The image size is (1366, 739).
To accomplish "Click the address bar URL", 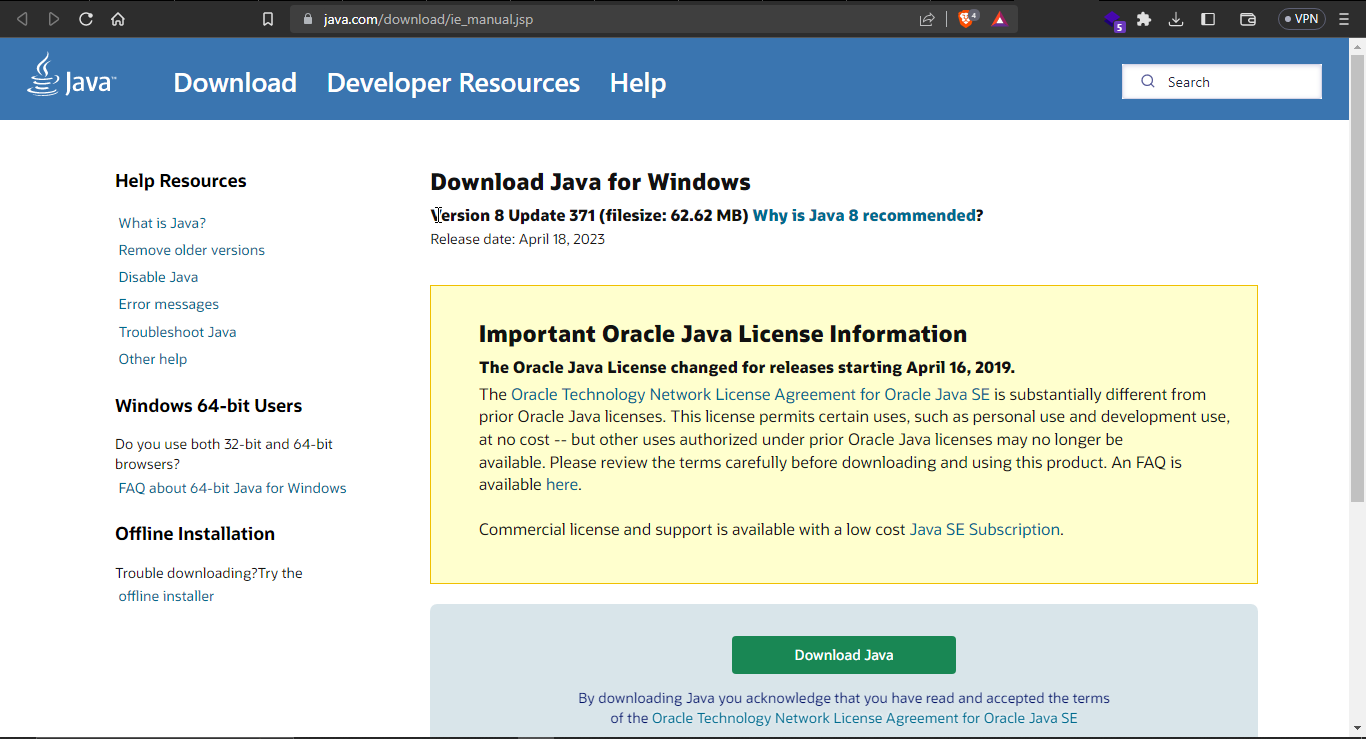I will tap(428, 19).
